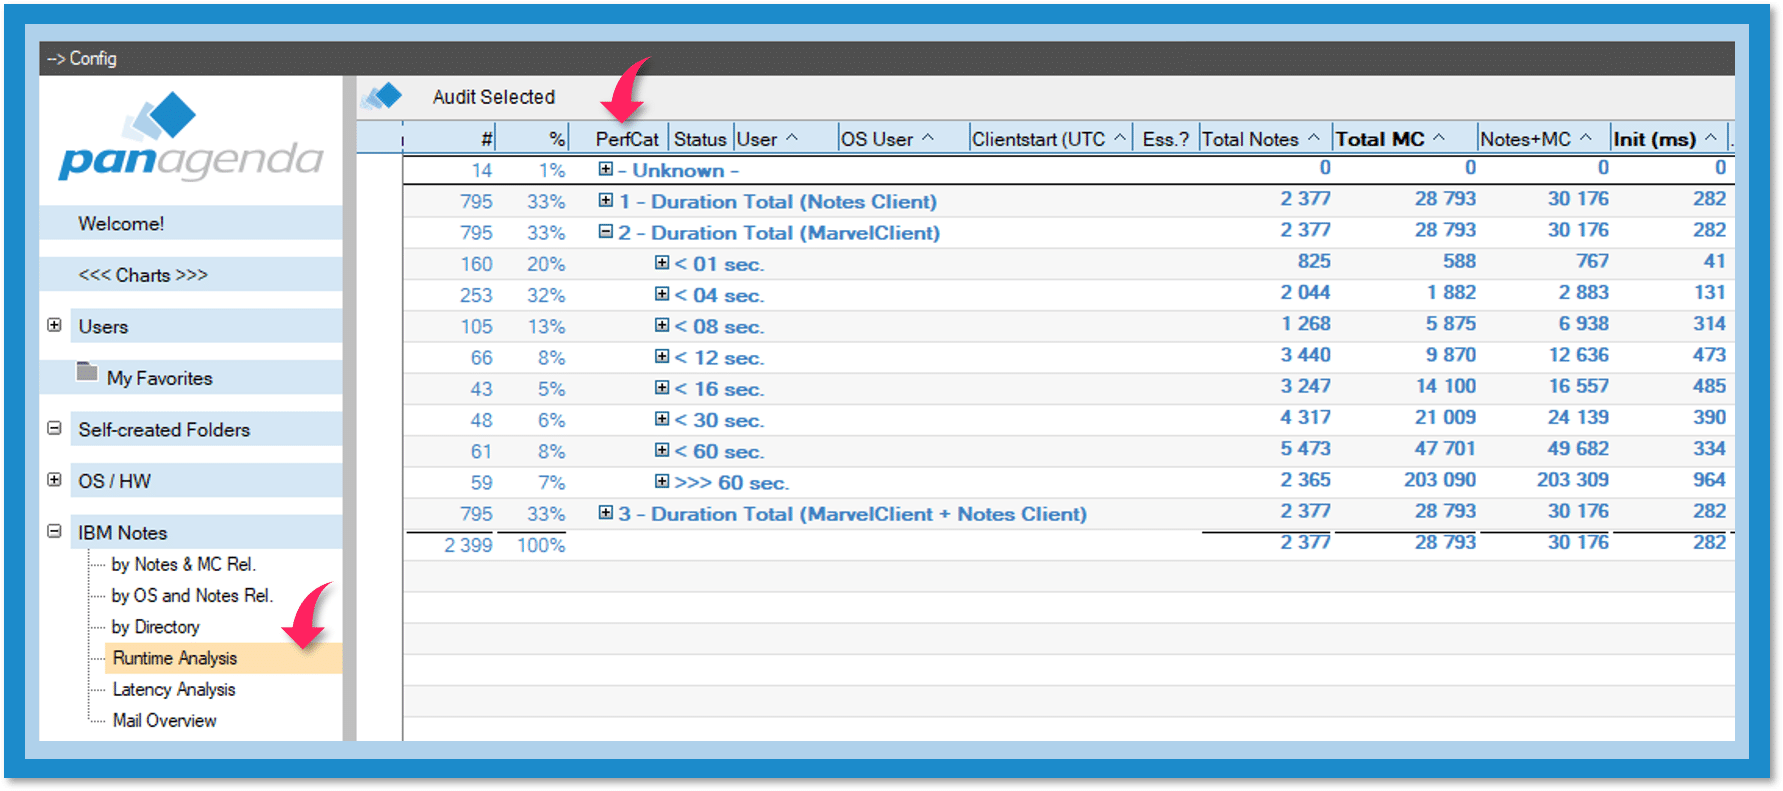Collapse the IBM Notes tree section
The height and width of the screenshot is (791, 1783).
(55, 531)
